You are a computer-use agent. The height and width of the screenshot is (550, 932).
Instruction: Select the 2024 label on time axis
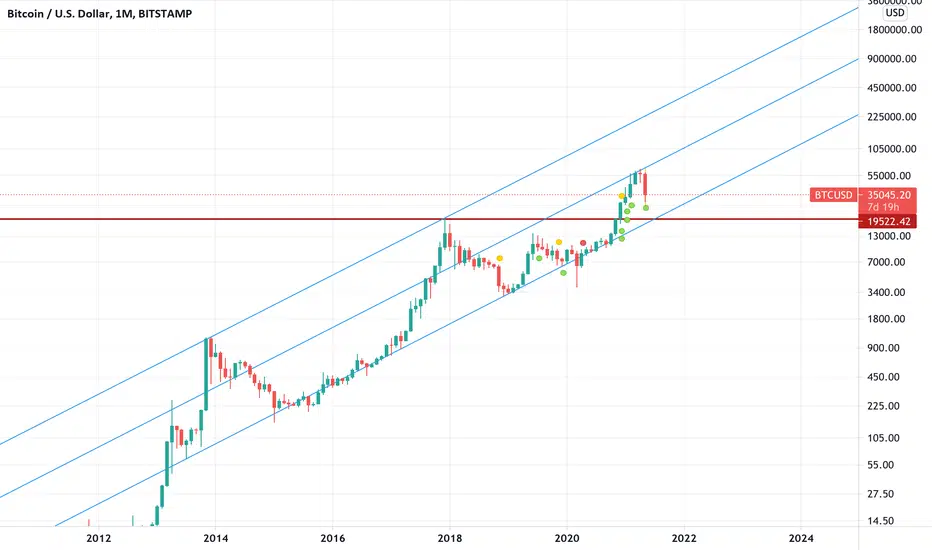[x=801, y=538]
